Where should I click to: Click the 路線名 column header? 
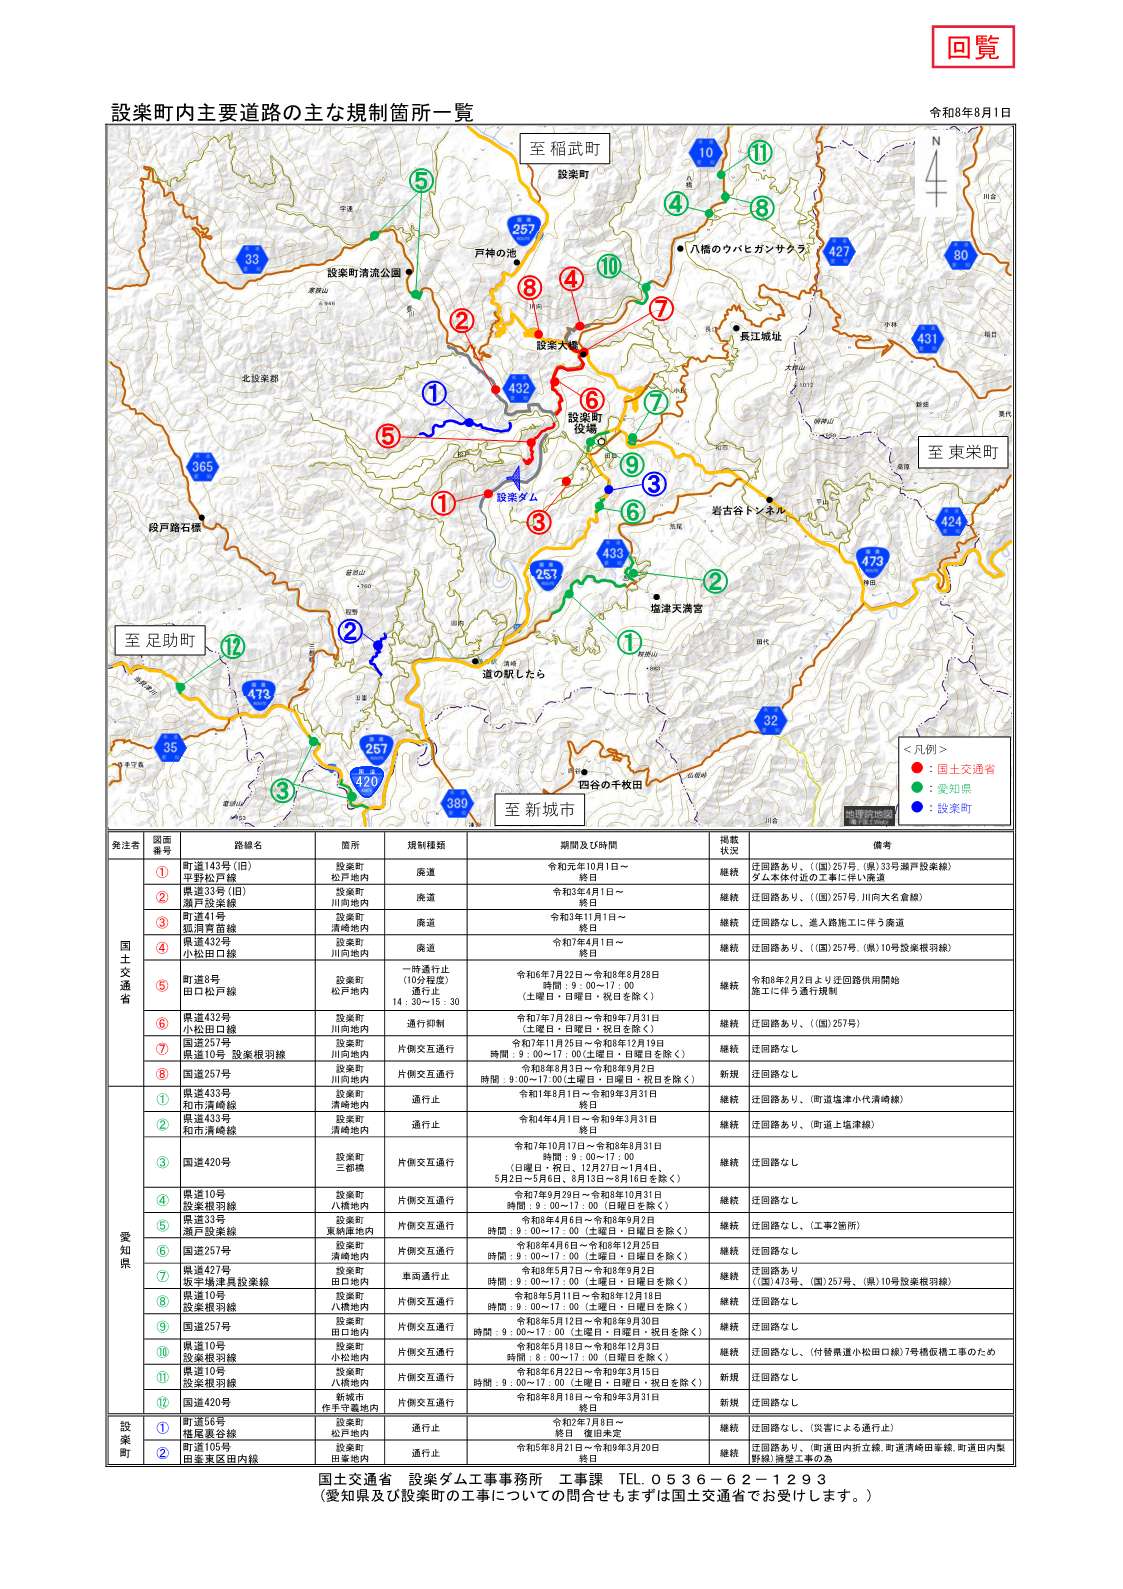coord(248,846)
